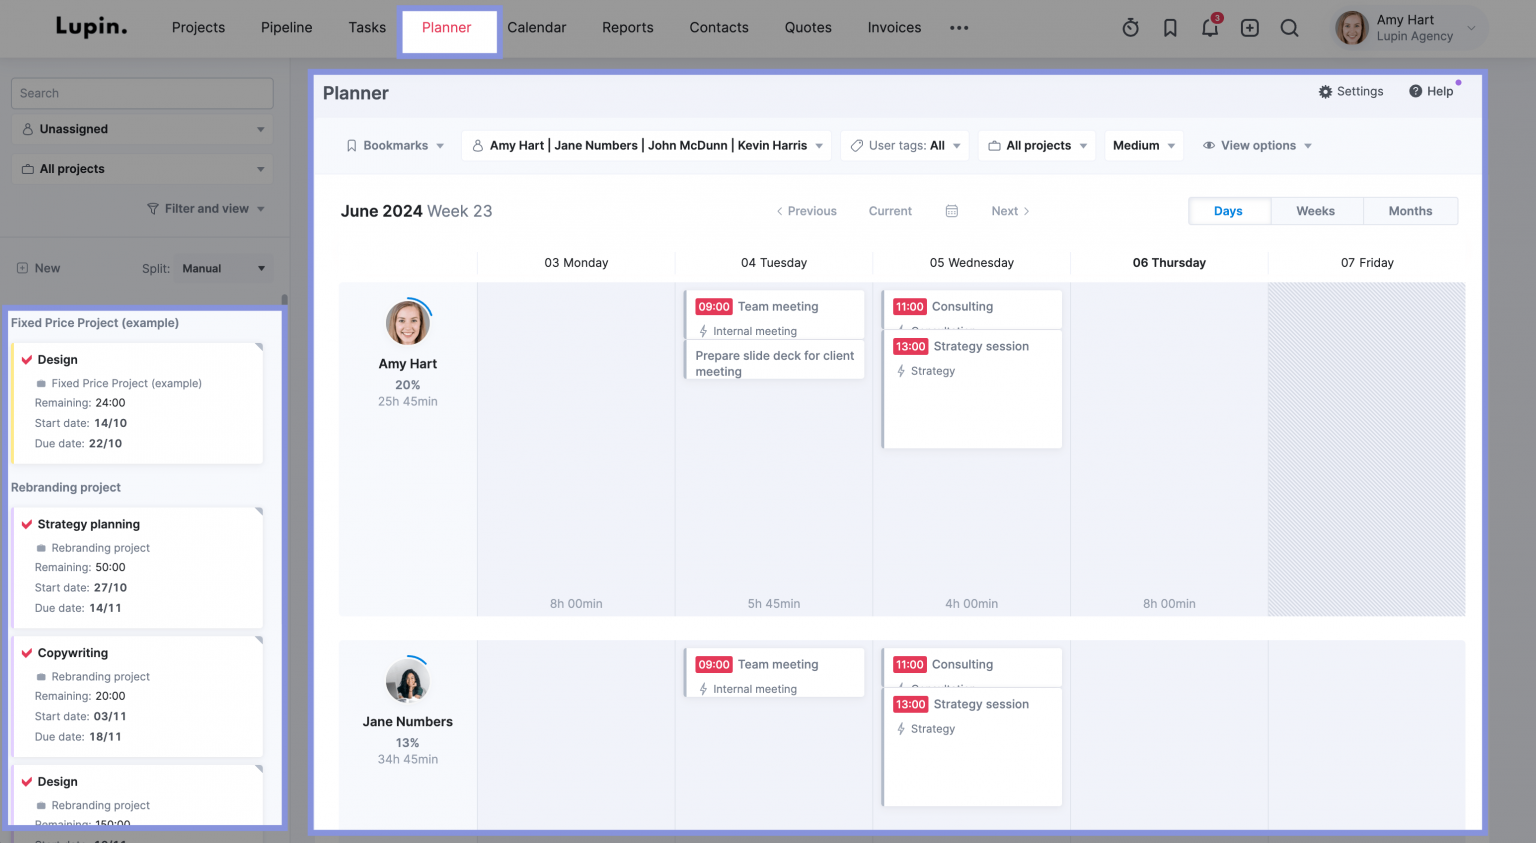
Task: Switch the planner to Months view
Action: point(1410,211)
